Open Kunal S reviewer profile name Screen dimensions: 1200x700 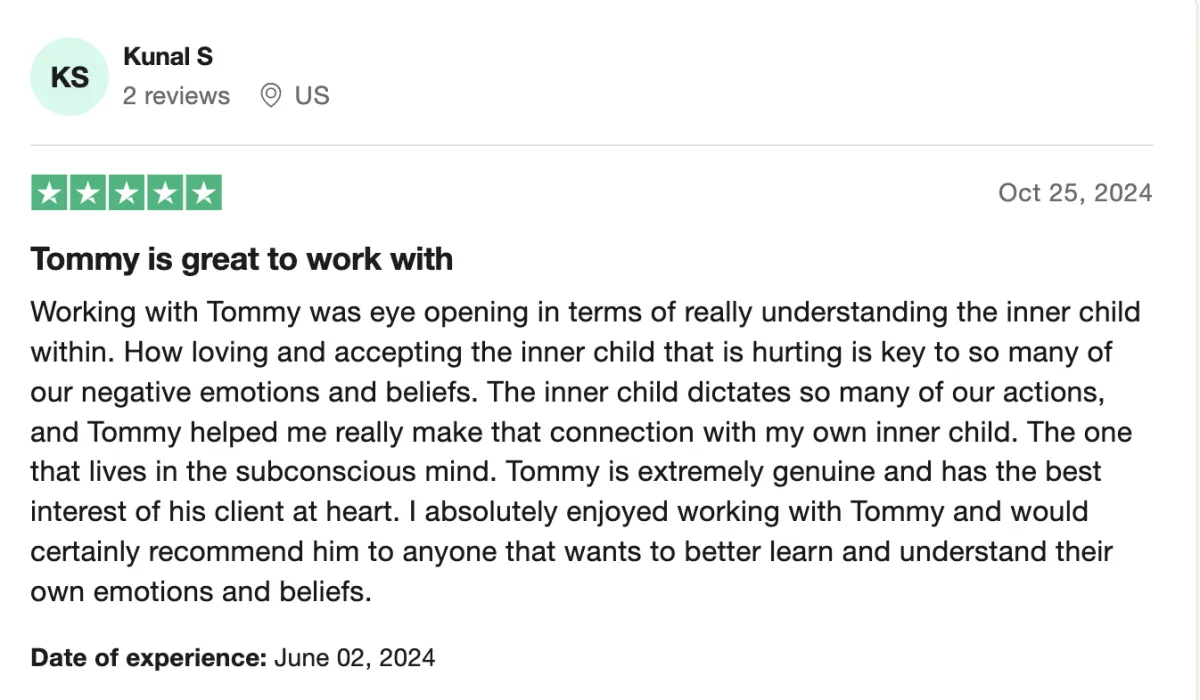(x=168, y=57)
